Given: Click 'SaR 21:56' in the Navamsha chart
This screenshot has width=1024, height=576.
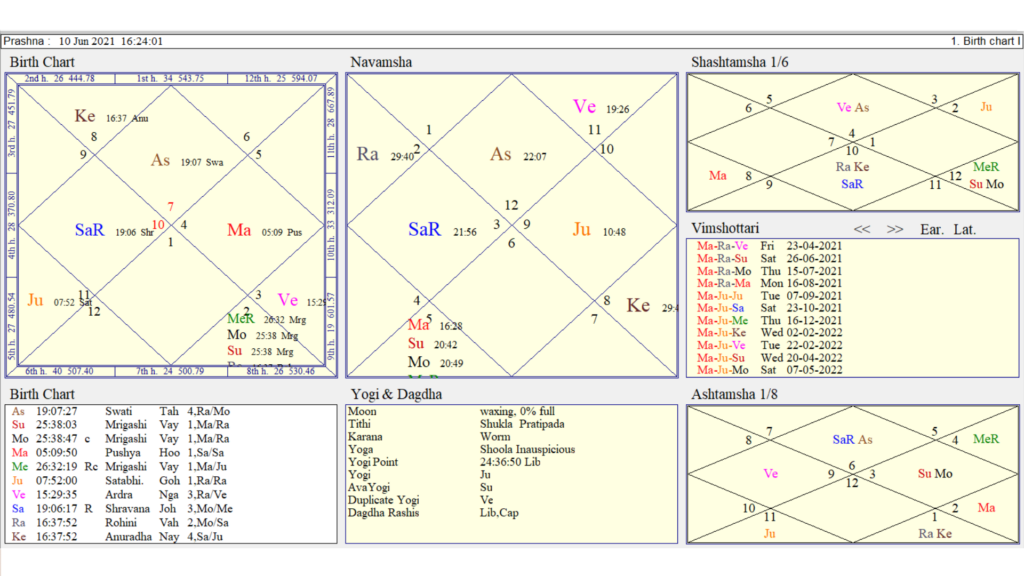Looking at the screenshot, I should click(442, 230).
